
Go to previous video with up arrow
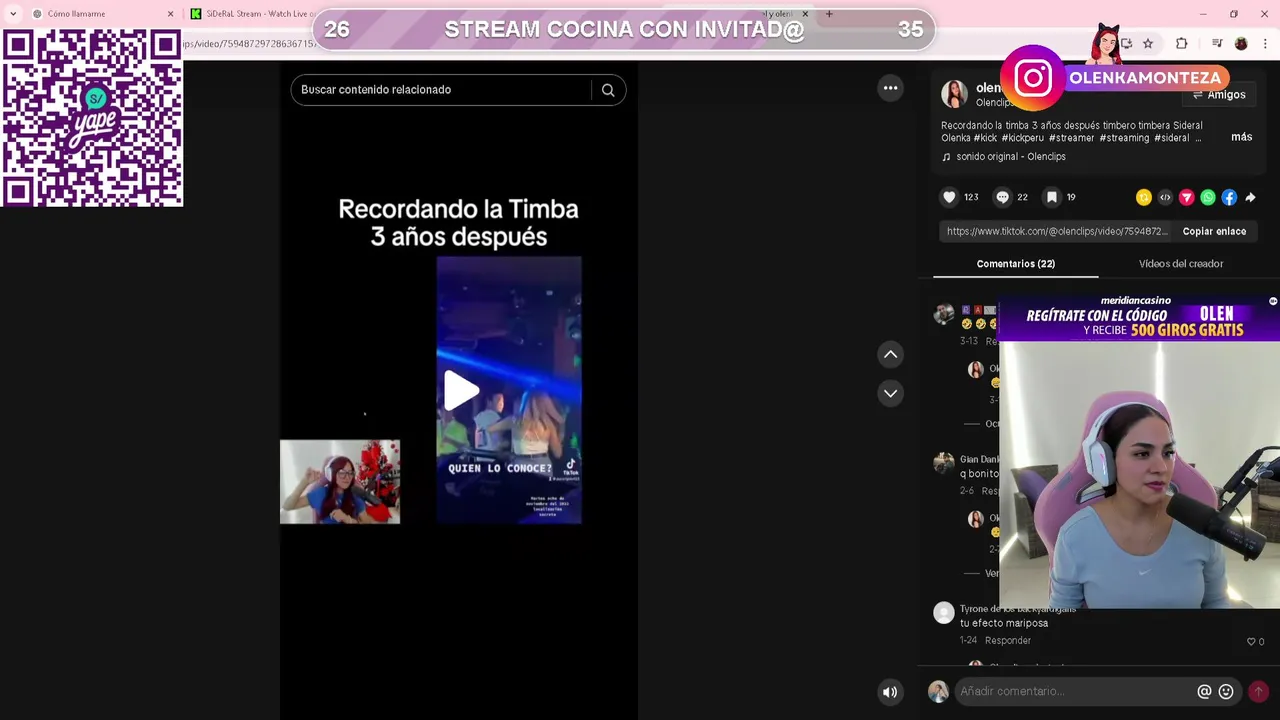[890, 355]
